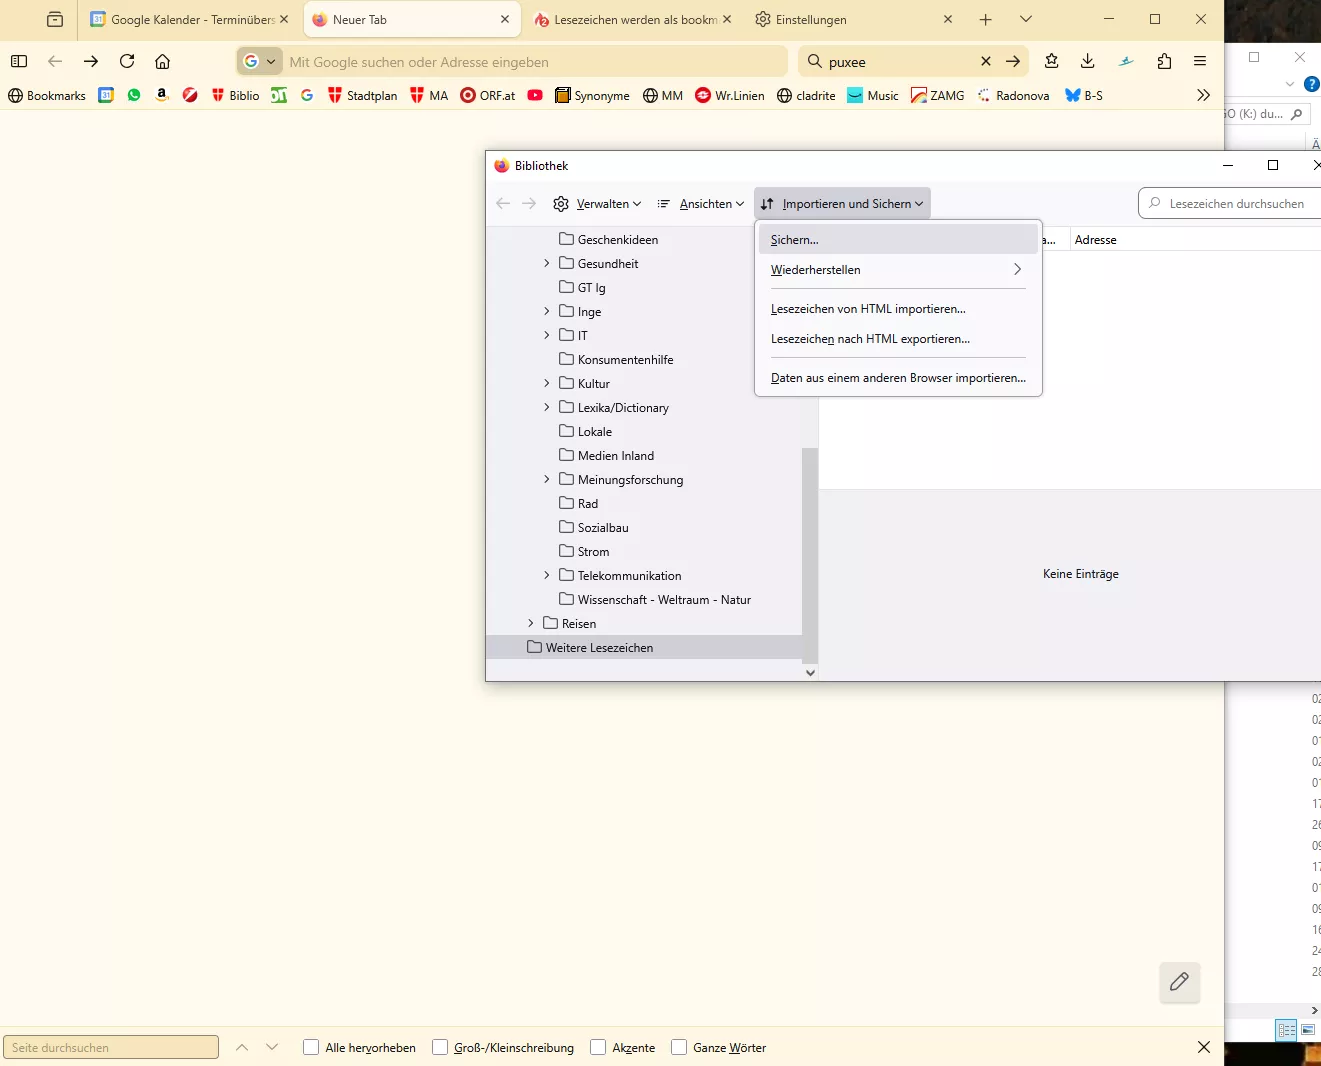1321x1066 pixels.
Task: Click the browser Home icon
Action: click(162, 61)
